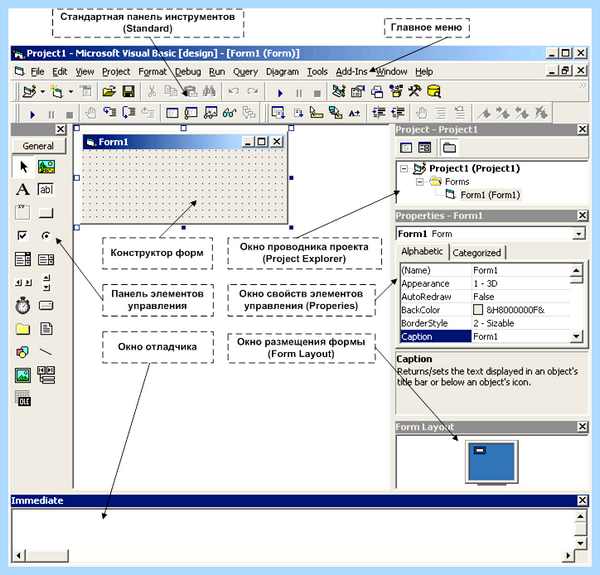Open the Add Project dropdown arrow
Image resolution: width=600 pixels, height=575 pixels.
coord(42,91)
